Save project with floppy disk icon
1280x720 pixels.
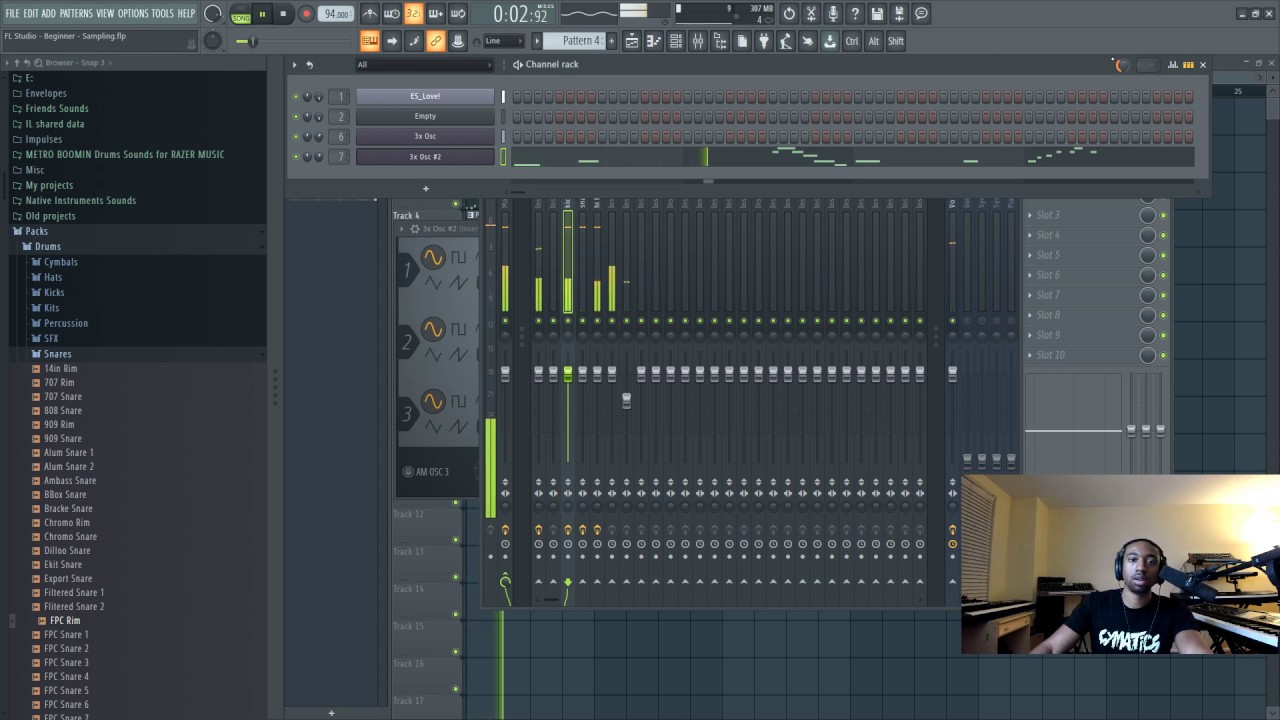pyautogui.click(x=877, y=14)
